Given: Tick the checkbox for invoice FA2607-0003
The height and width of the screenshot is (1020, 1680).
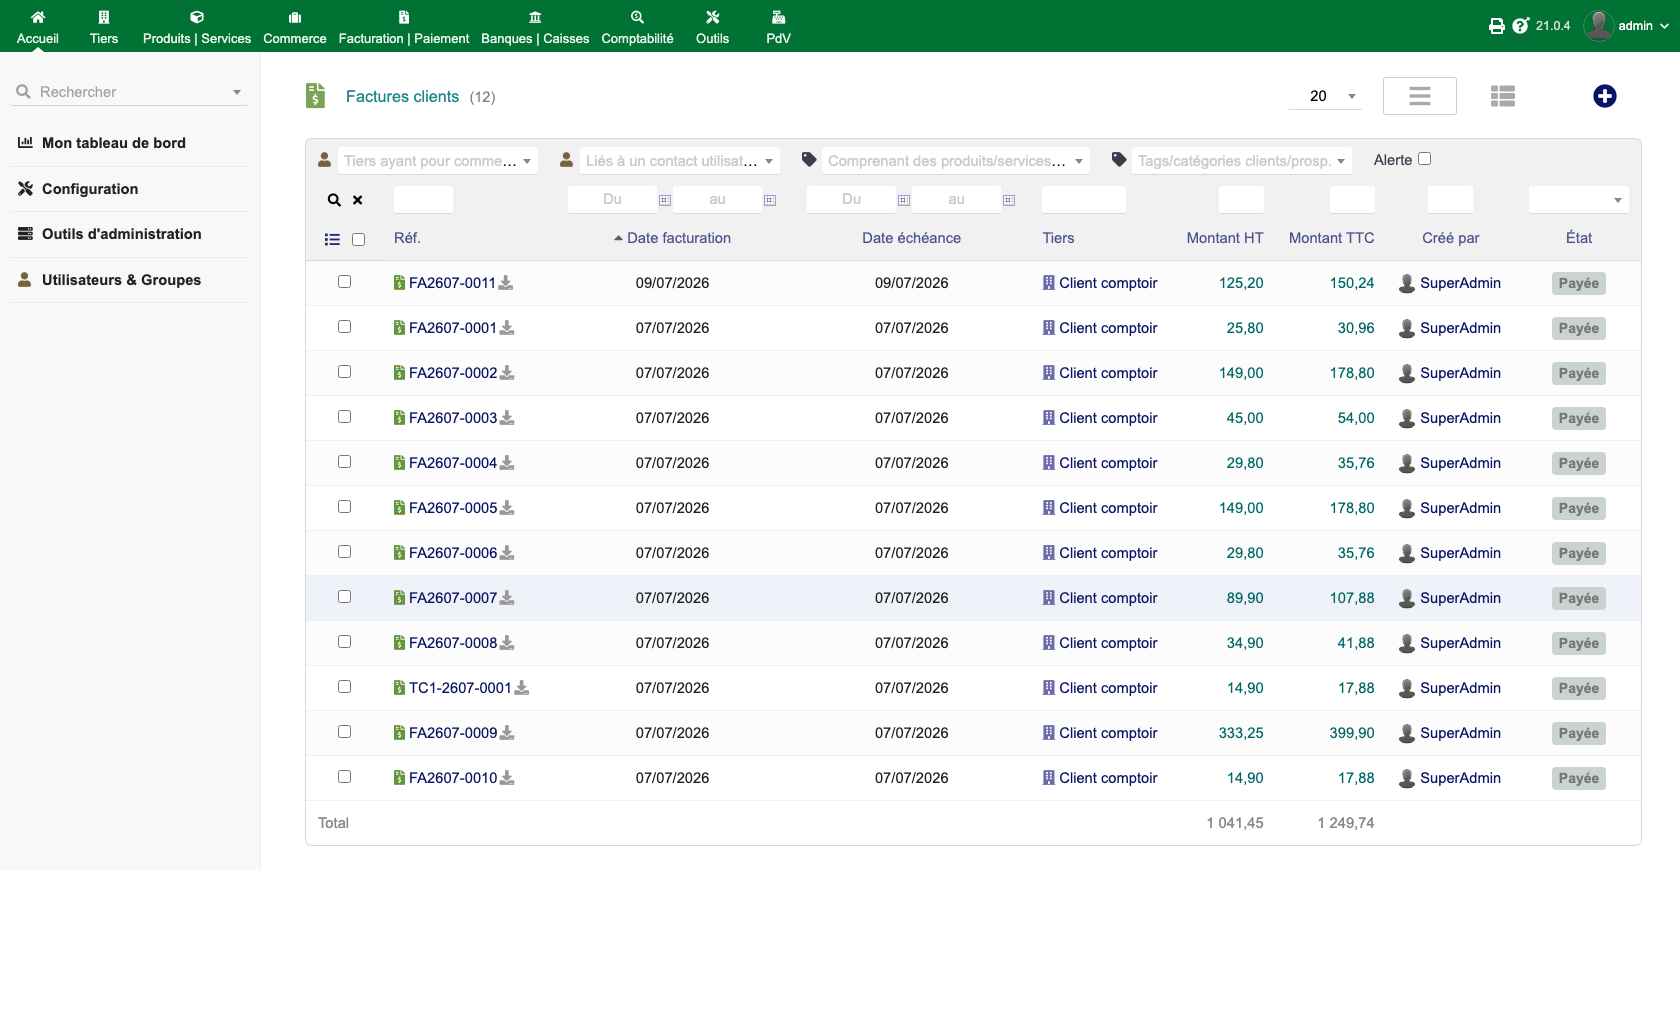Looking at the screenshot, I should pos(344,417).
